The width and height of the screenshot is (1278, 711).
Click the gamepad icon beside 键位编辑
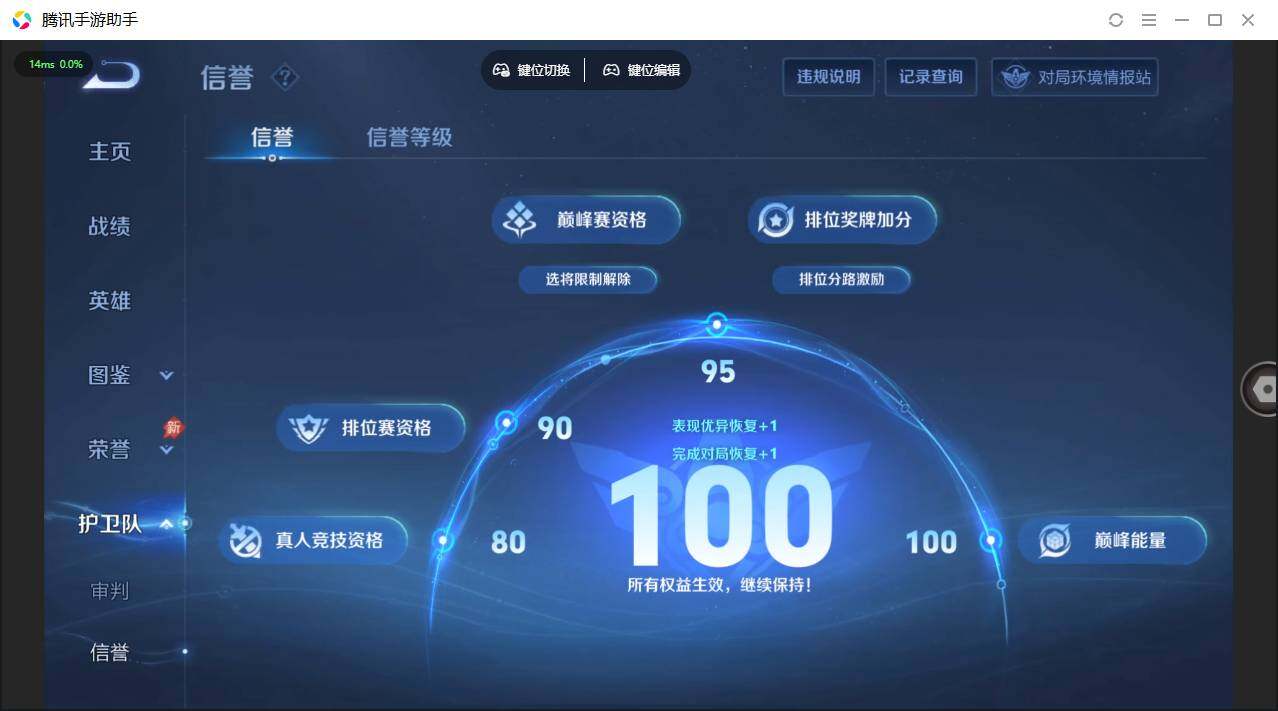(611, 70)
